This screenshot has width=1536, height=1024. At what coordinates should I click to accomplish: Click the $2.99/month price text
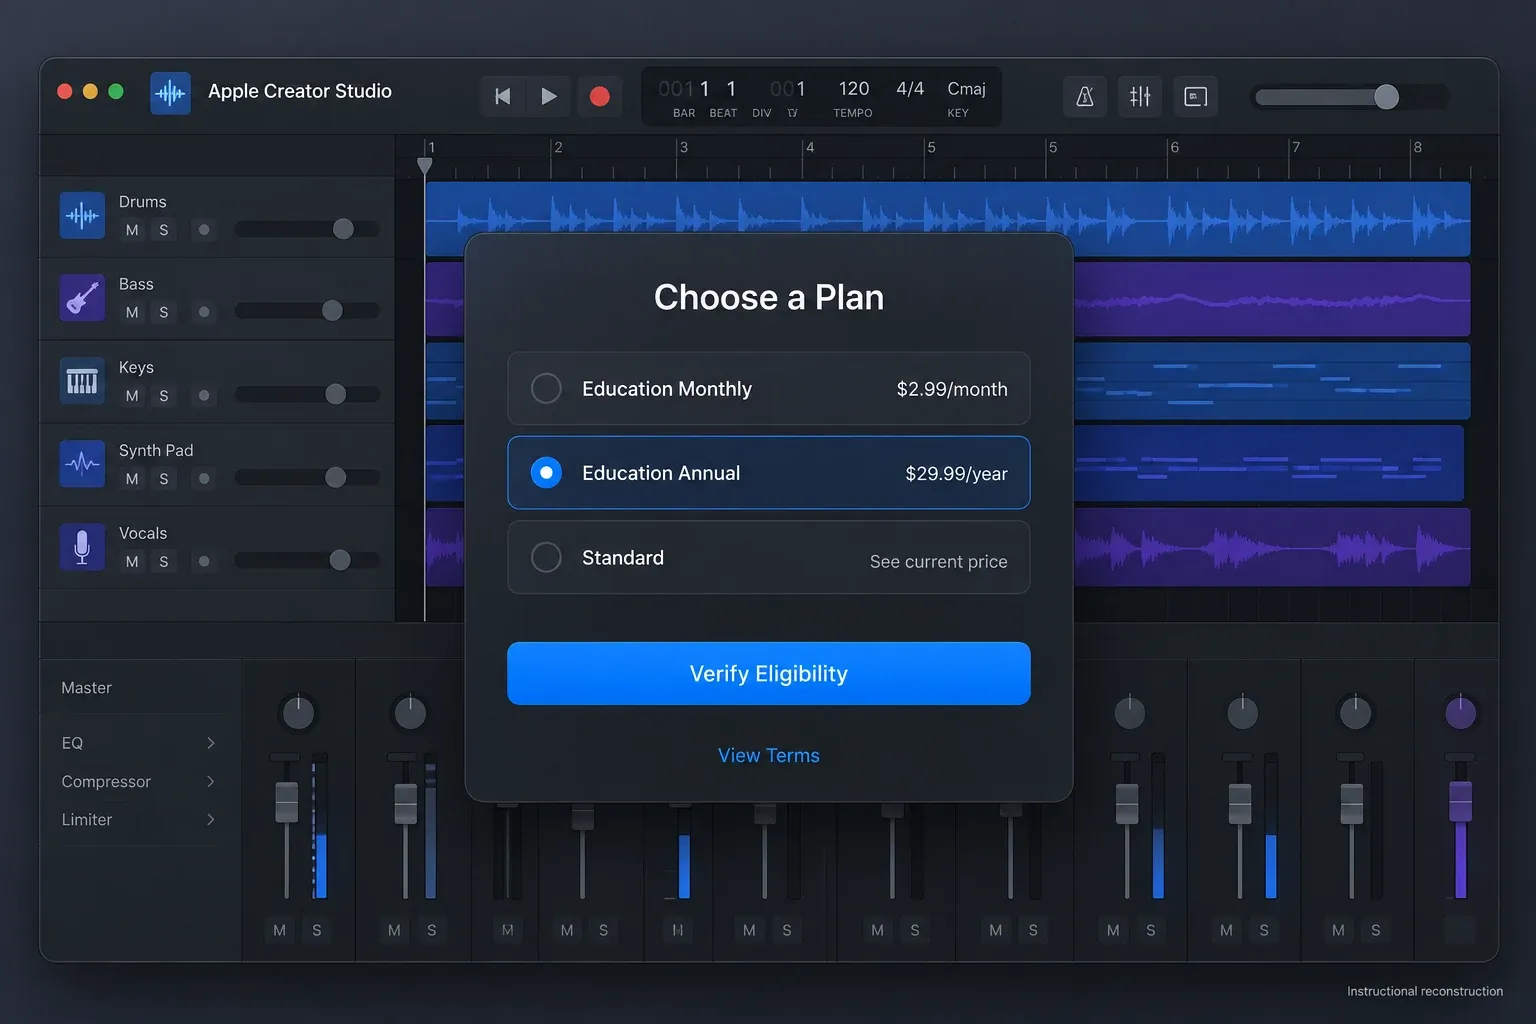point(952,389)
